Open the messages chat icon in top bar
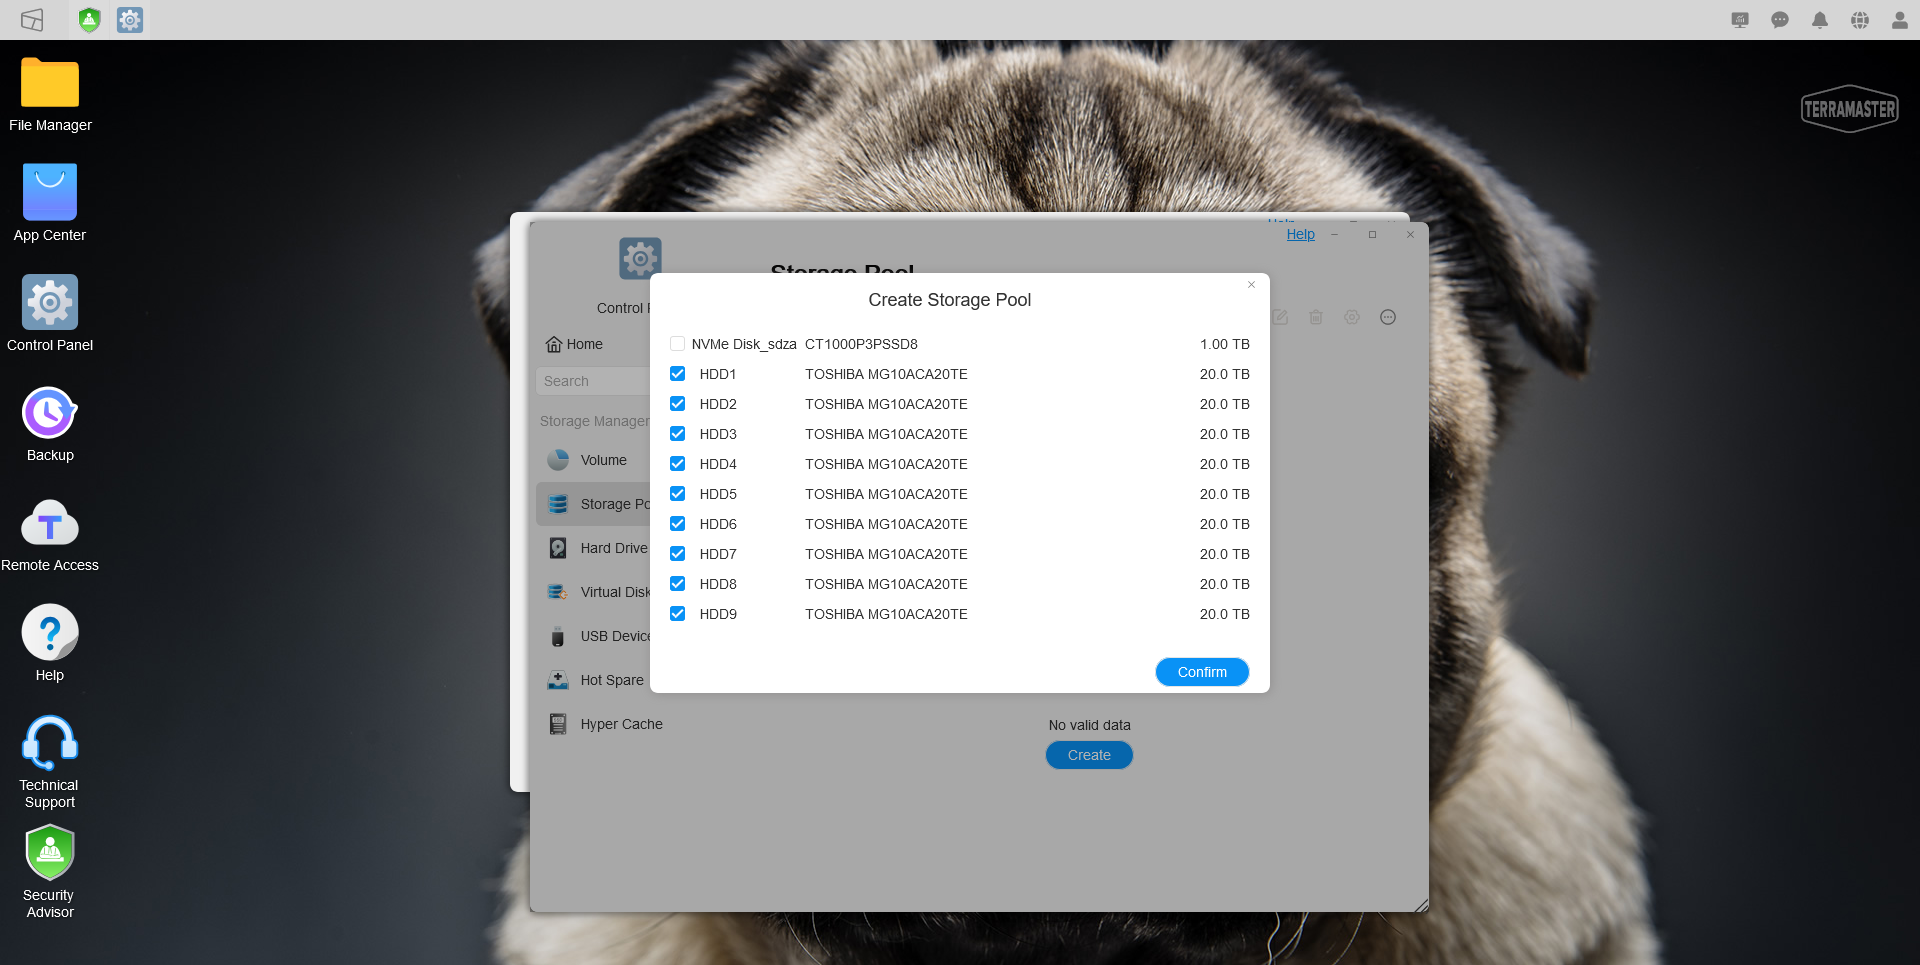This screenshot has width=1920, height=965. (1780, 20)
